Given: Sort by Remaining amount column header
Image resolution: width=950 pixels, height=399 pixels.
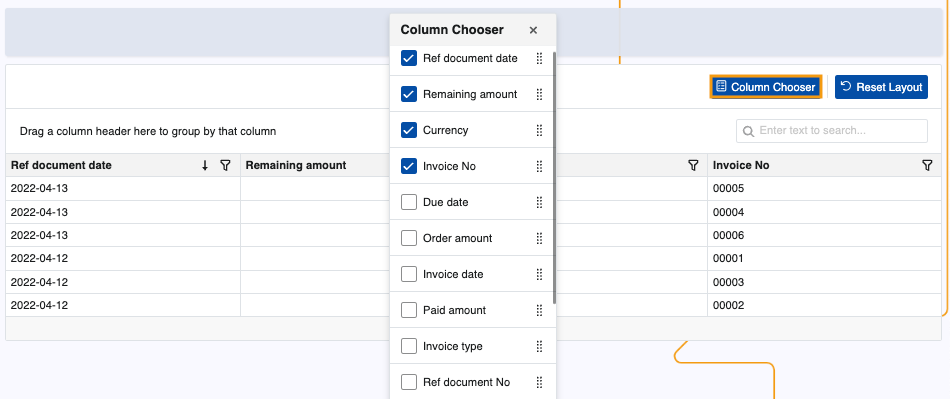Looking at the screenshot, I should (x=296, y=165).
